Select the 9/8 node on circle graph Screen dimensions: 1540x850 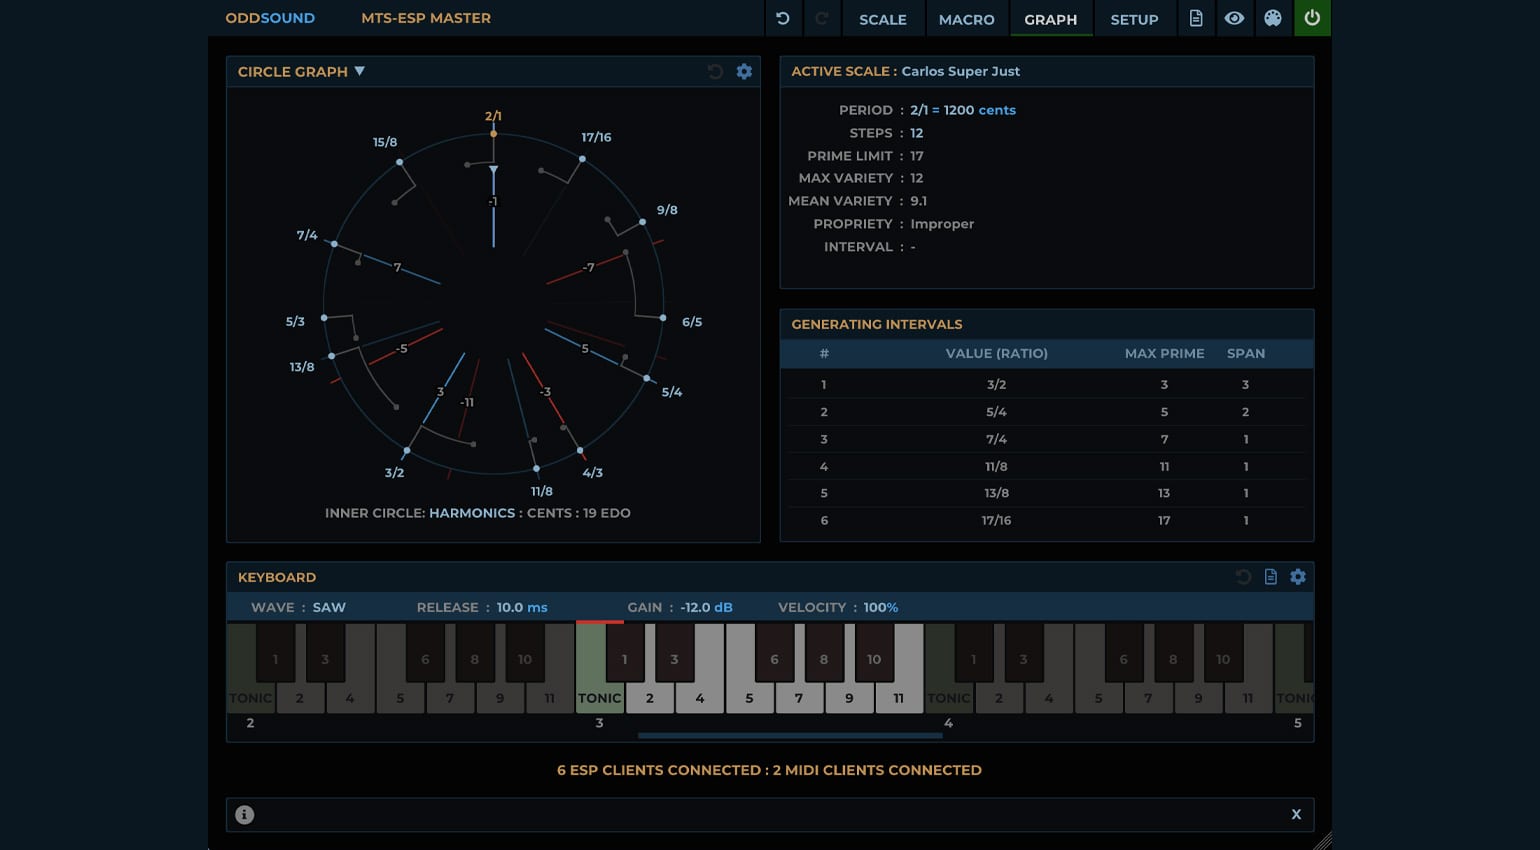click(643, 222)
